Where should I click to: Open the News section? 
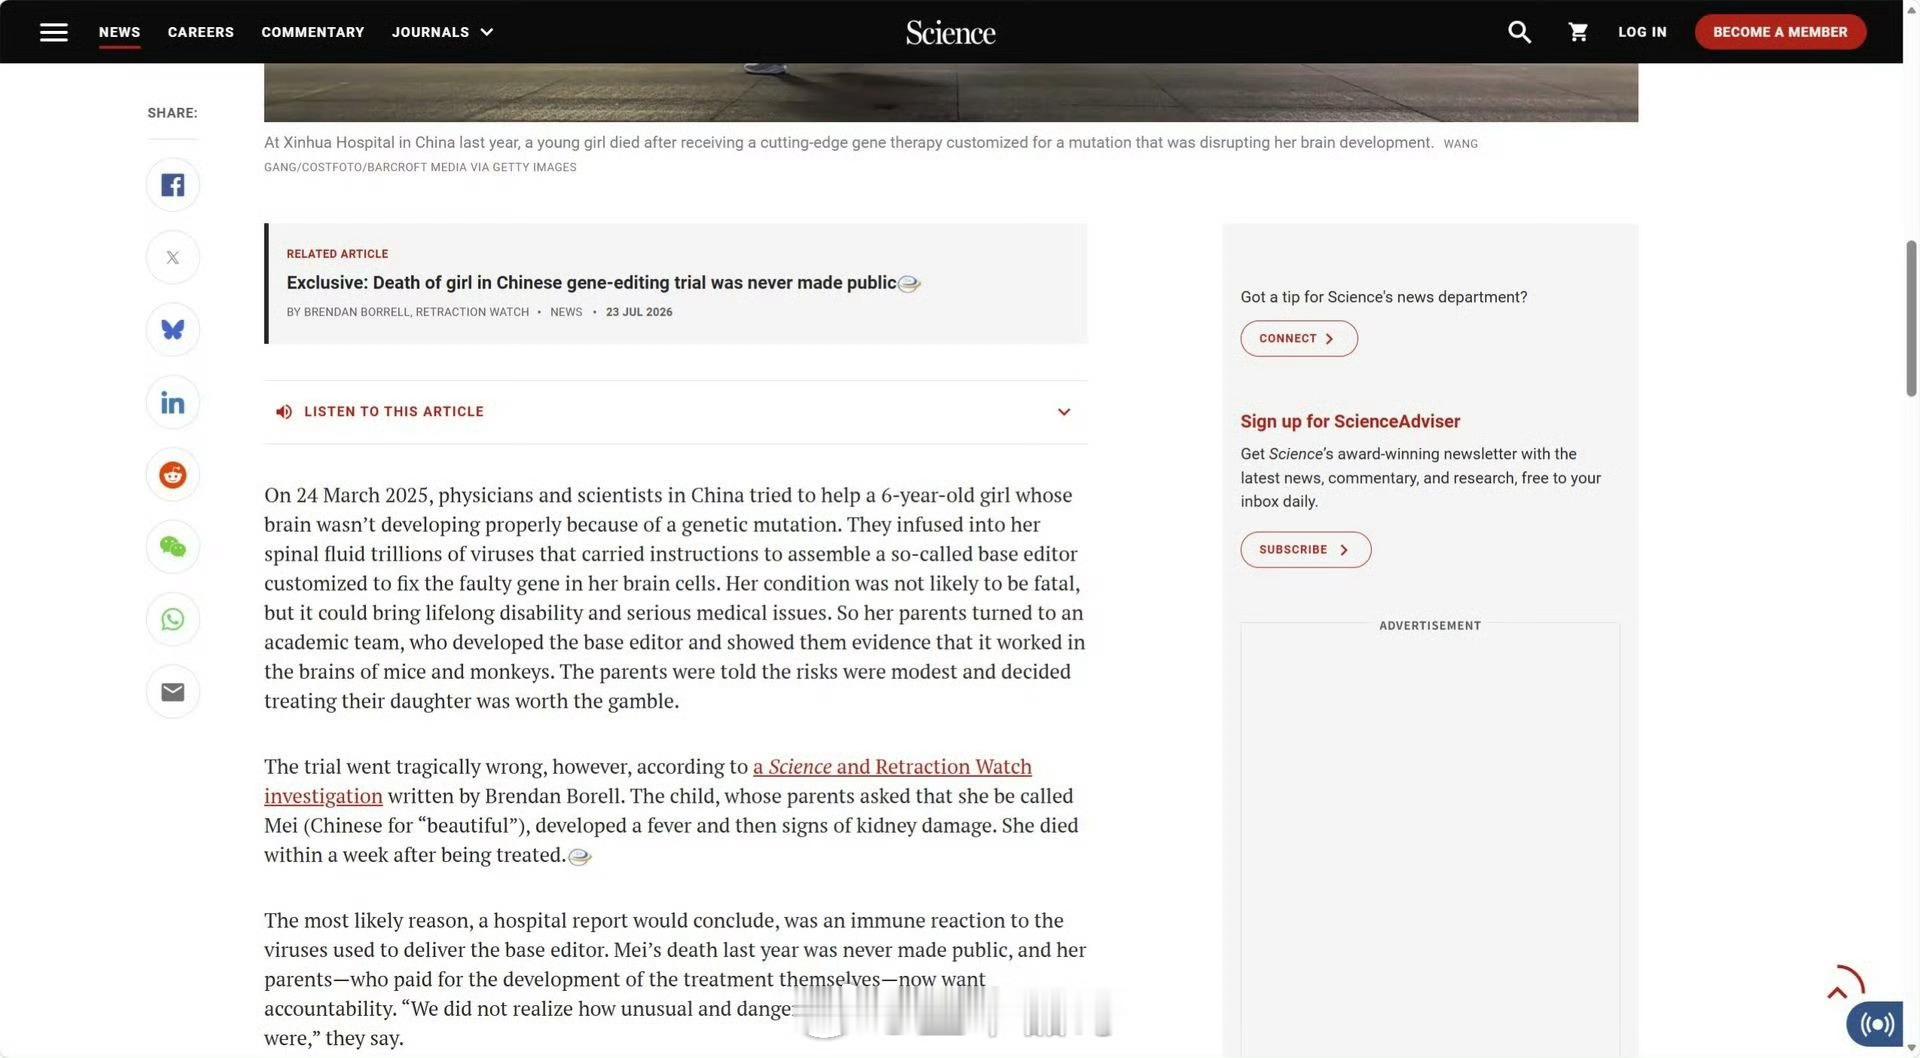(119, 32)
